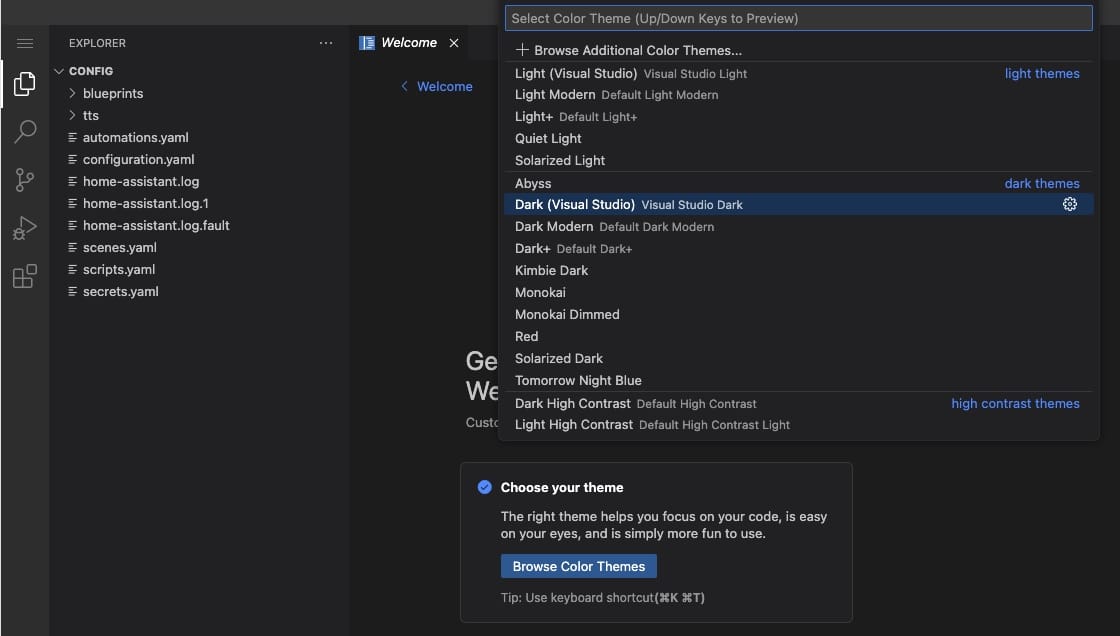
Task: Select the Solarized Light theme
Action: pos(799,161)
